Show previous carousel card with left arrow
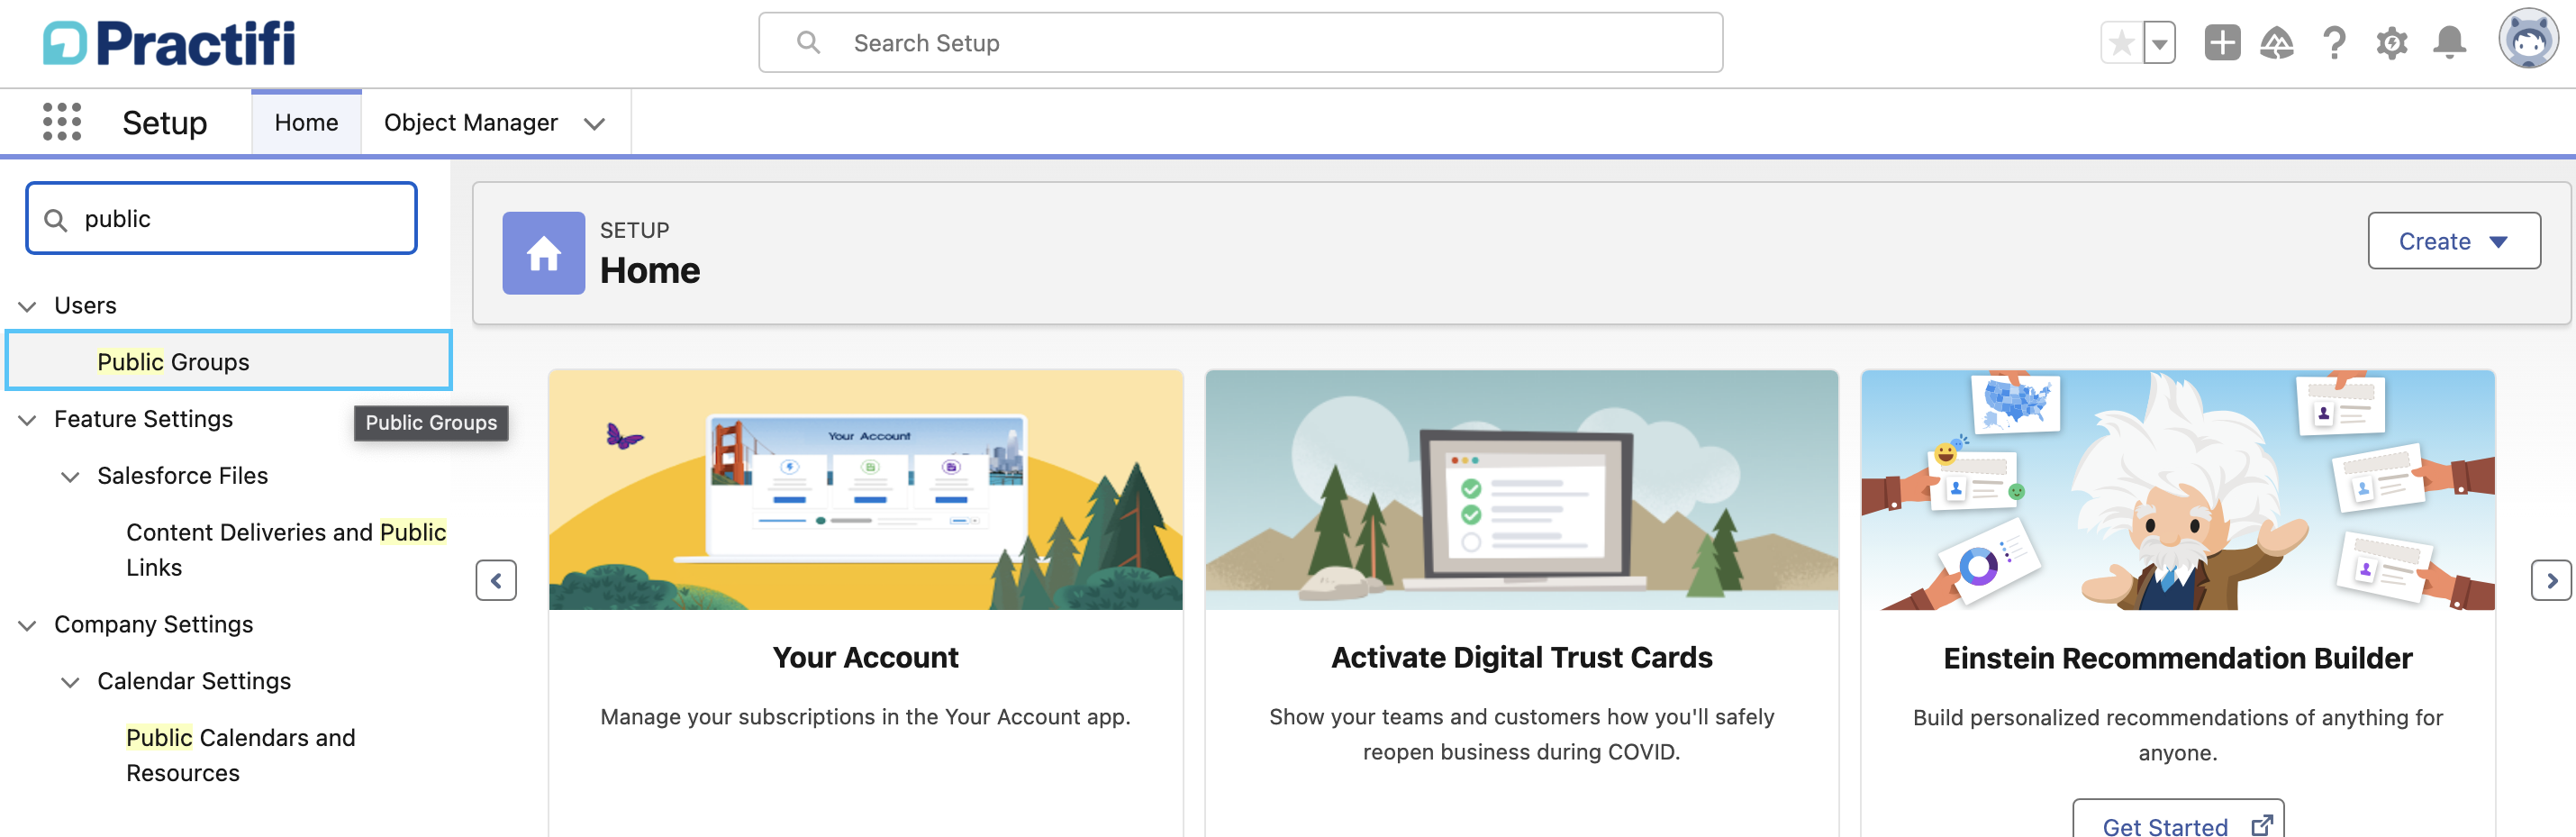This screenshot has width=2576, height=837. pyautogui.click(x=496, y=580)
